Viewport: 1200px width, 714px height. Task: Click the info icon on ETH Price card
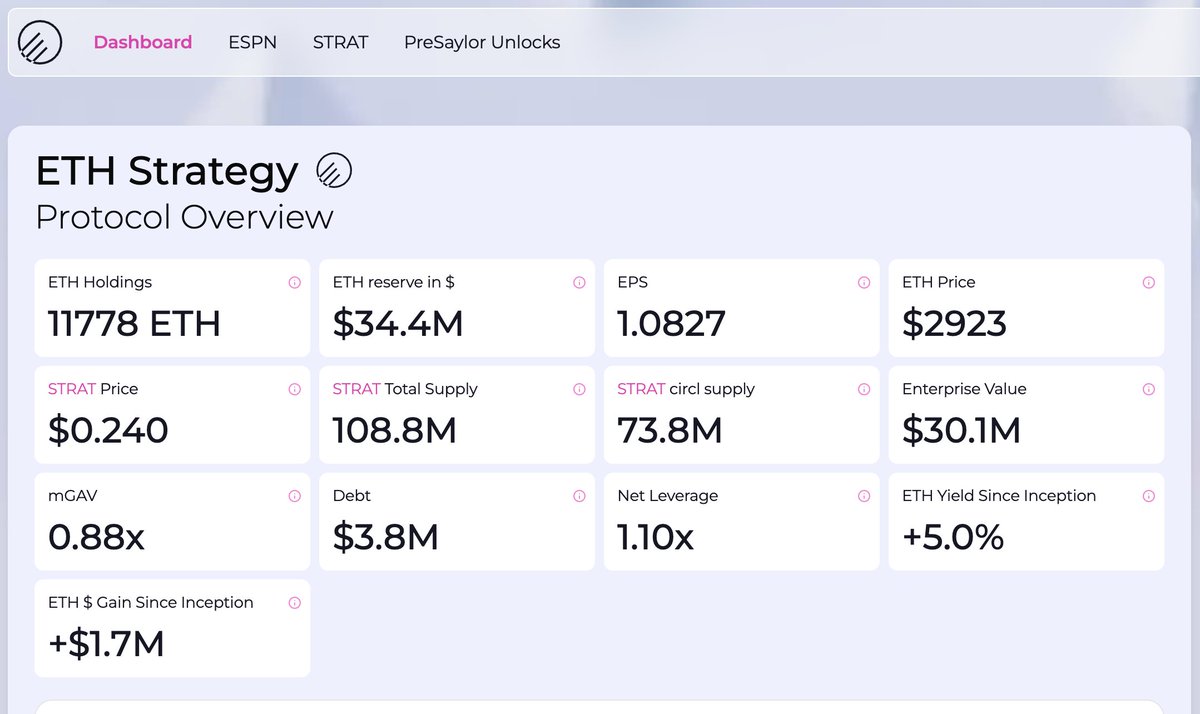tap(1148, 283)
